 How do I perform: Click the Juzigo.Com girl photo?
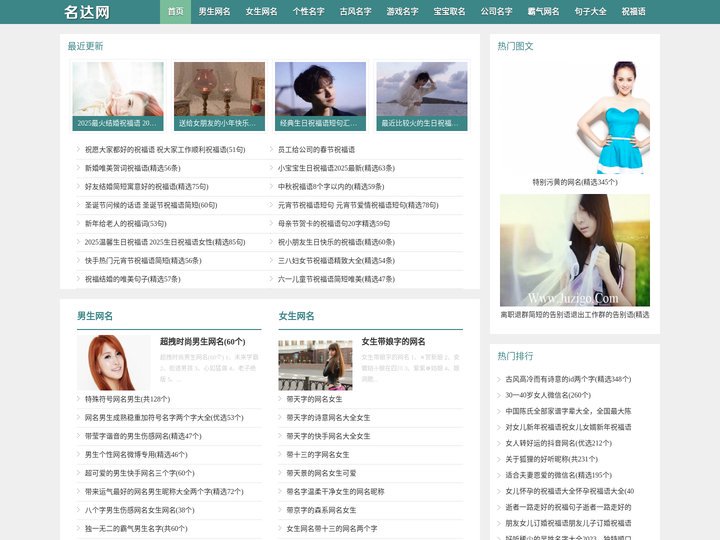575,250
